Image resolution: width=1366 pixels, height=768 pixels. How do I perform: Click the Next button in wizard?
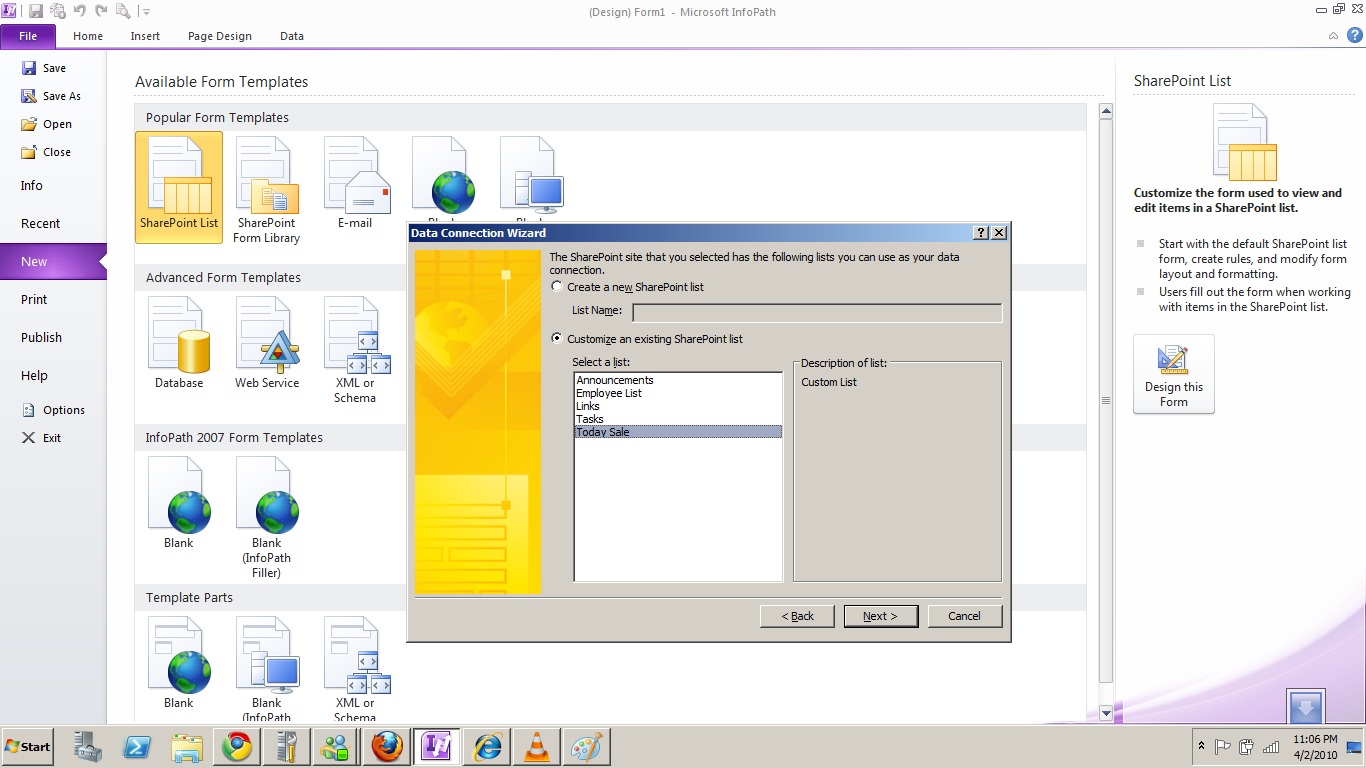coord(880,616)
